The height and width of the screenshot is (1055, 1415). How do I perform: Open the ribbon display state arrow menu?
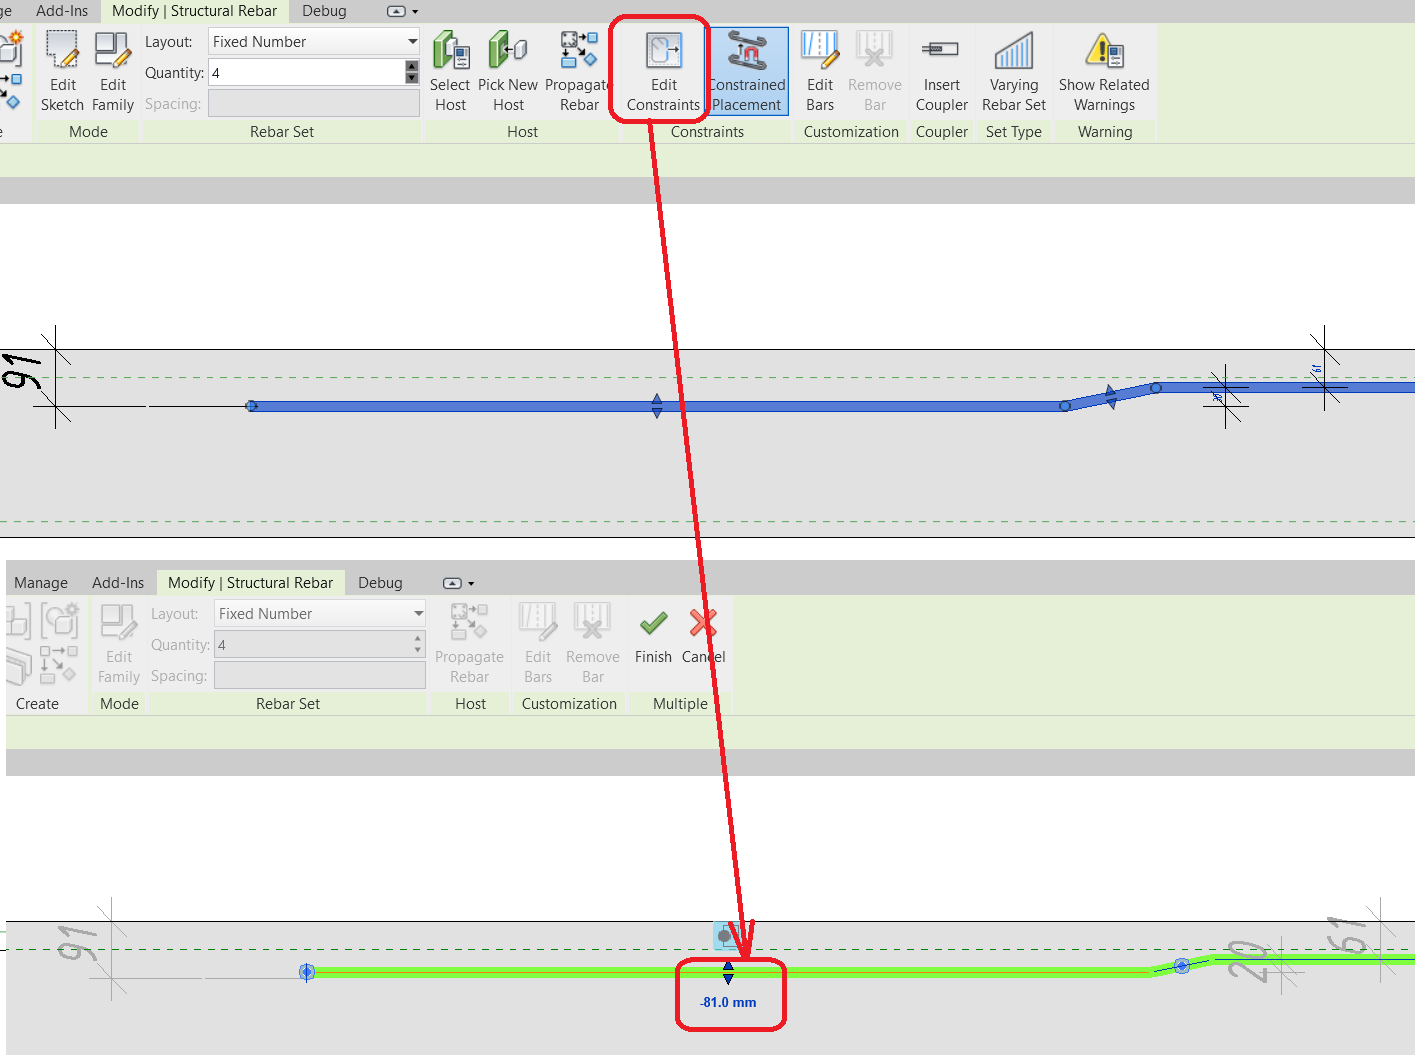point(398,11)
